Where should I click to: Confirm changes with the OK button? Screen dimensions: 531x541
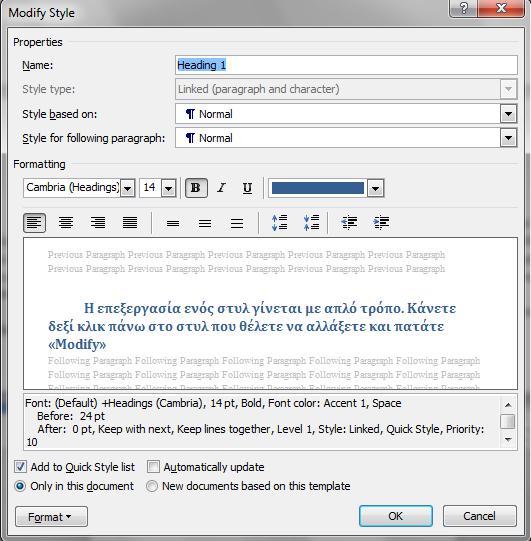395,516
